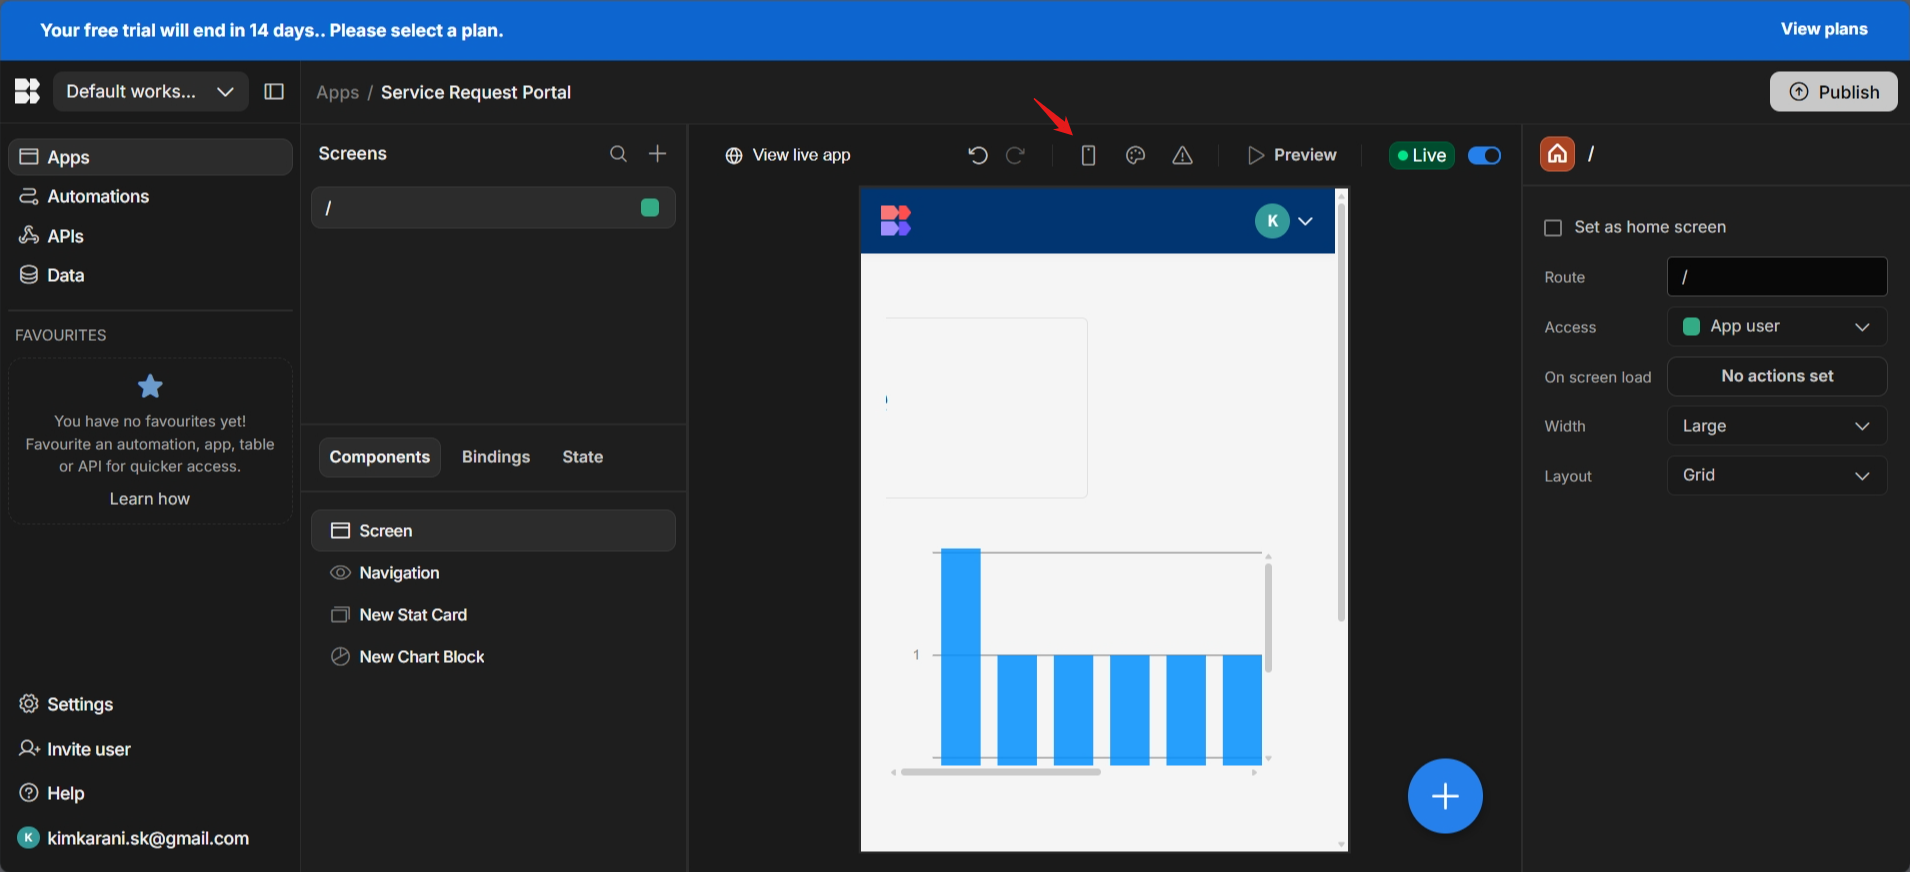The height and width of the screenshot is (872, 1910).
Task: Click the No actions set button
Action: click(1777, 376)
